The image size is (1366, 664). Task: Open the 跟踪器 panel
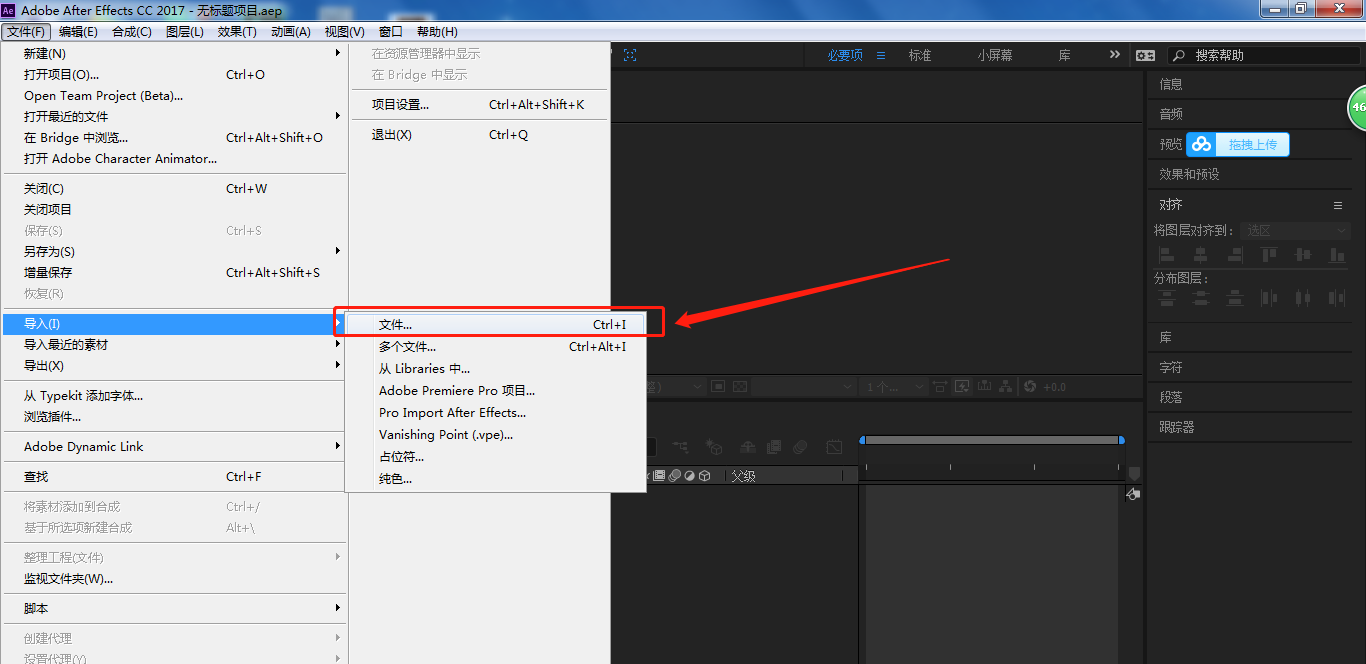pyautogui.click(x=1177, y=427)
